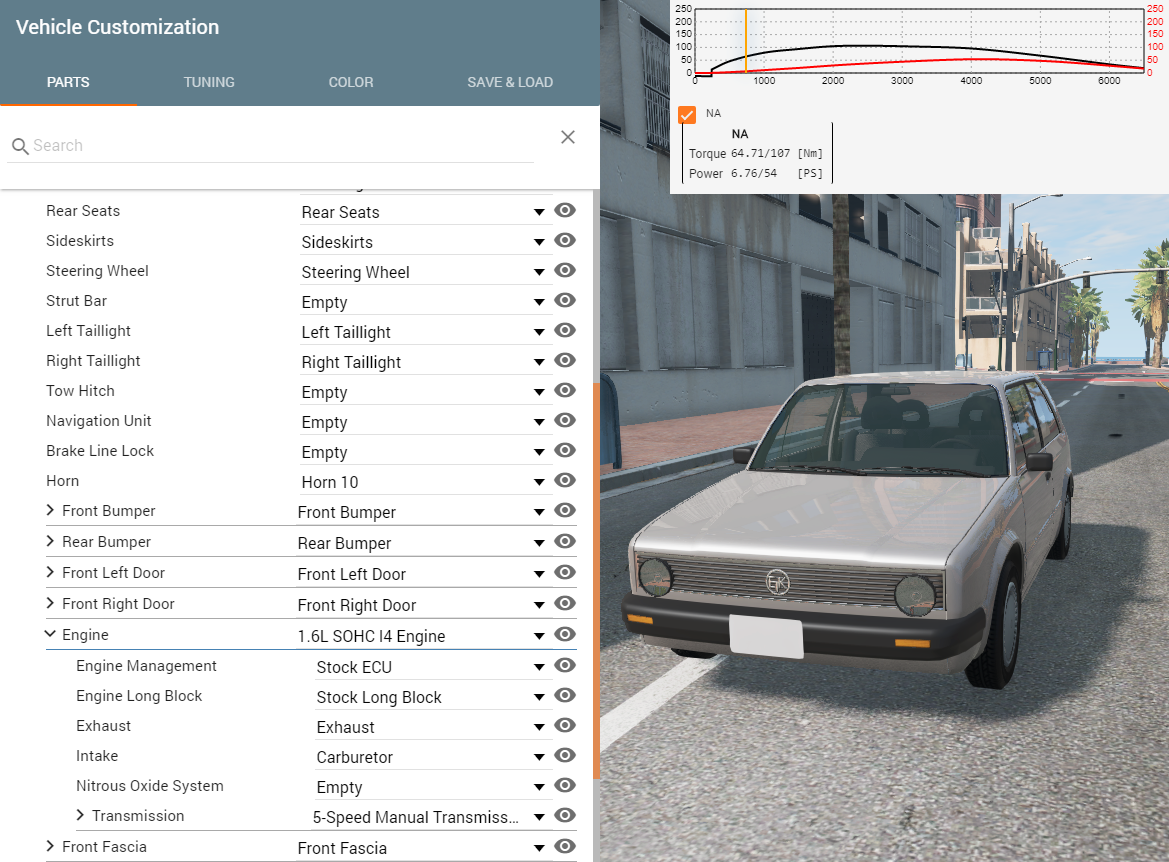Image resolution: width=1169 pixels, height=862 pixels.
Task: Open the Carburetor intake dropdown
Action: [x=433, y=758]
